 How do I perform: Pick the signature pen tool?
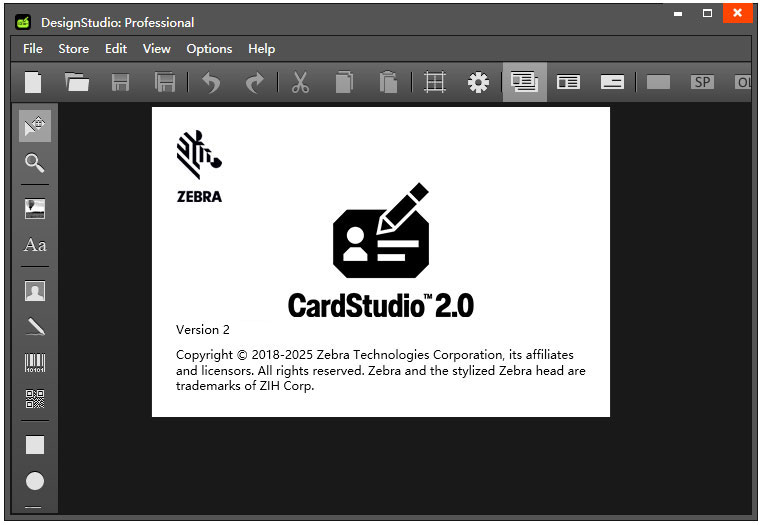coord(35,327)
